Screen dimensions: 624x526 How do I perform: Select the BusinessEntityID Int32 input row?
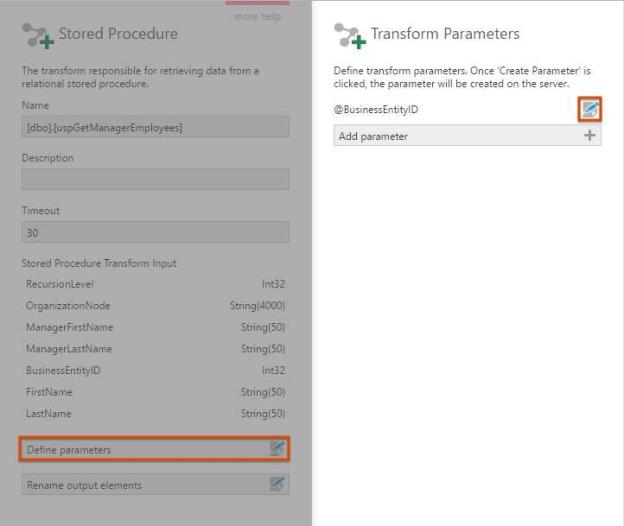(155, 370)
